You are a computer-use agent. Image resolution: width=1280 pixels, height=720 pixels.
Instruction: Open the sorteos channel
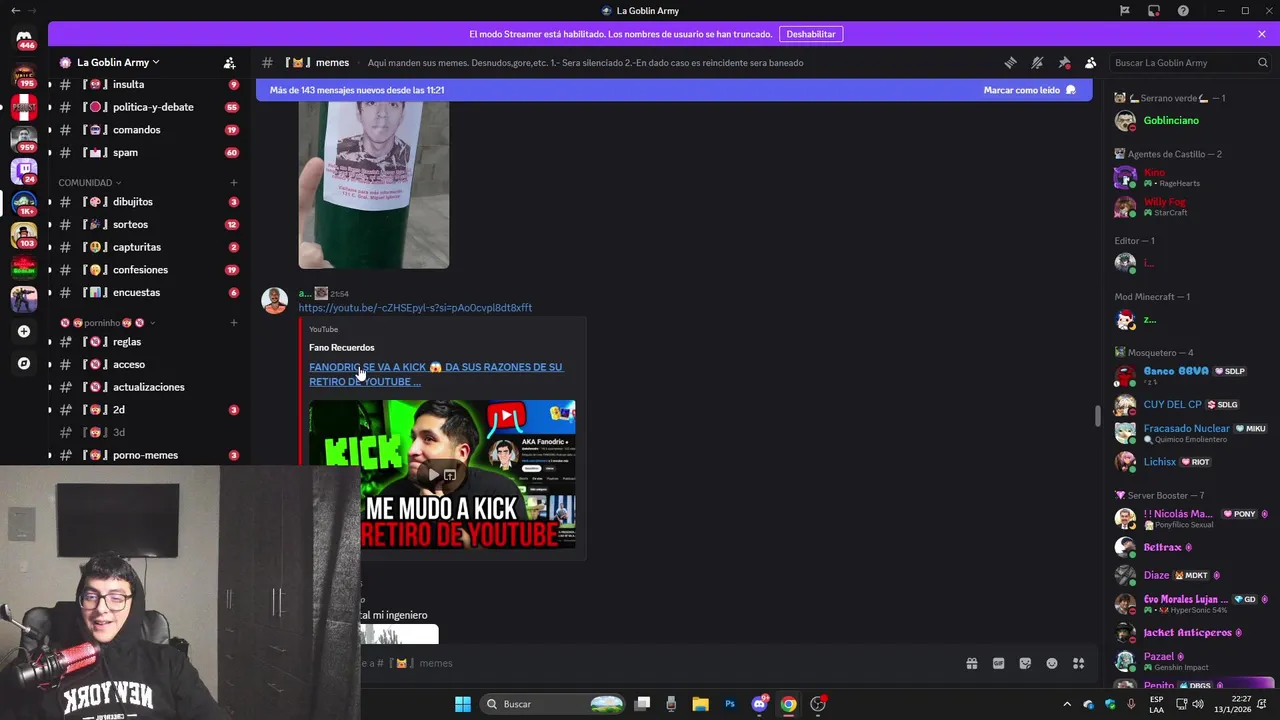[148, 225]
